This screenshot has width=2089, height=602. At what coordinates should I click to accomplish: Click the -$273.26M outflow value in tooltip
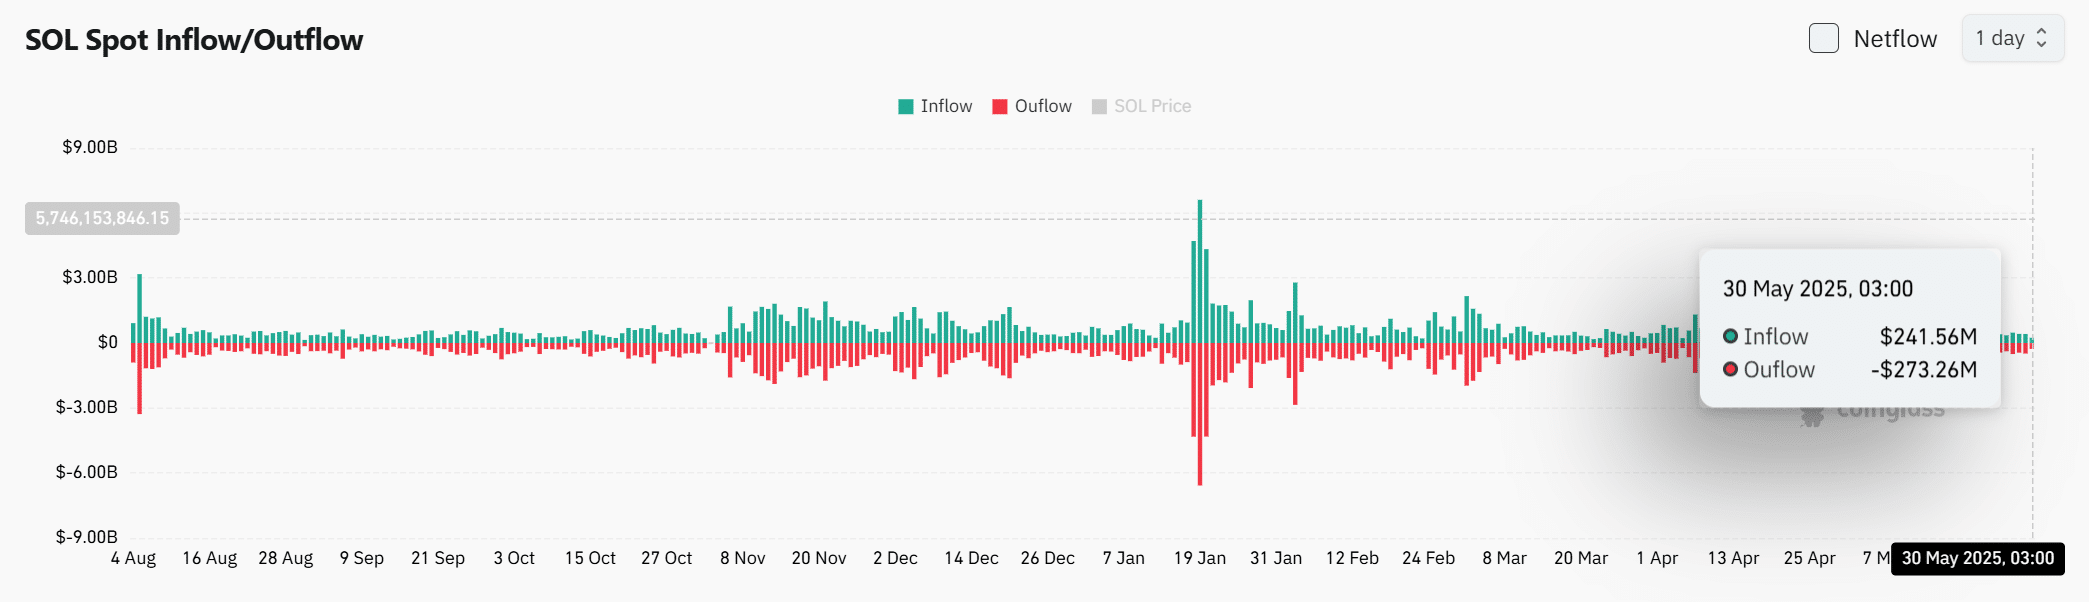[x=1924, y=370]
